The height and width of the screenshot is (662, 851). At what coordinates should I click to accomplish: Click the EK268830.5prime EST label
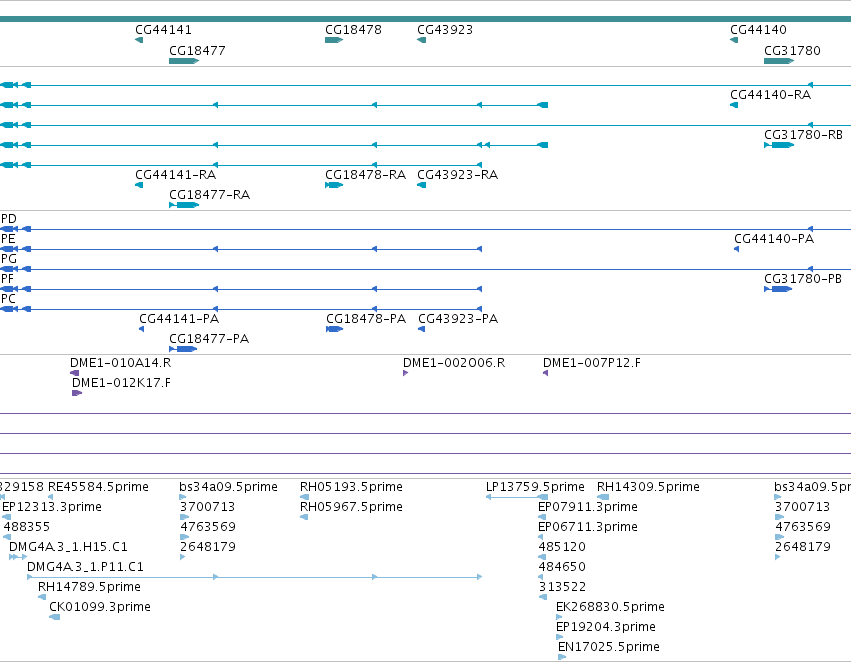coord(611,607)
